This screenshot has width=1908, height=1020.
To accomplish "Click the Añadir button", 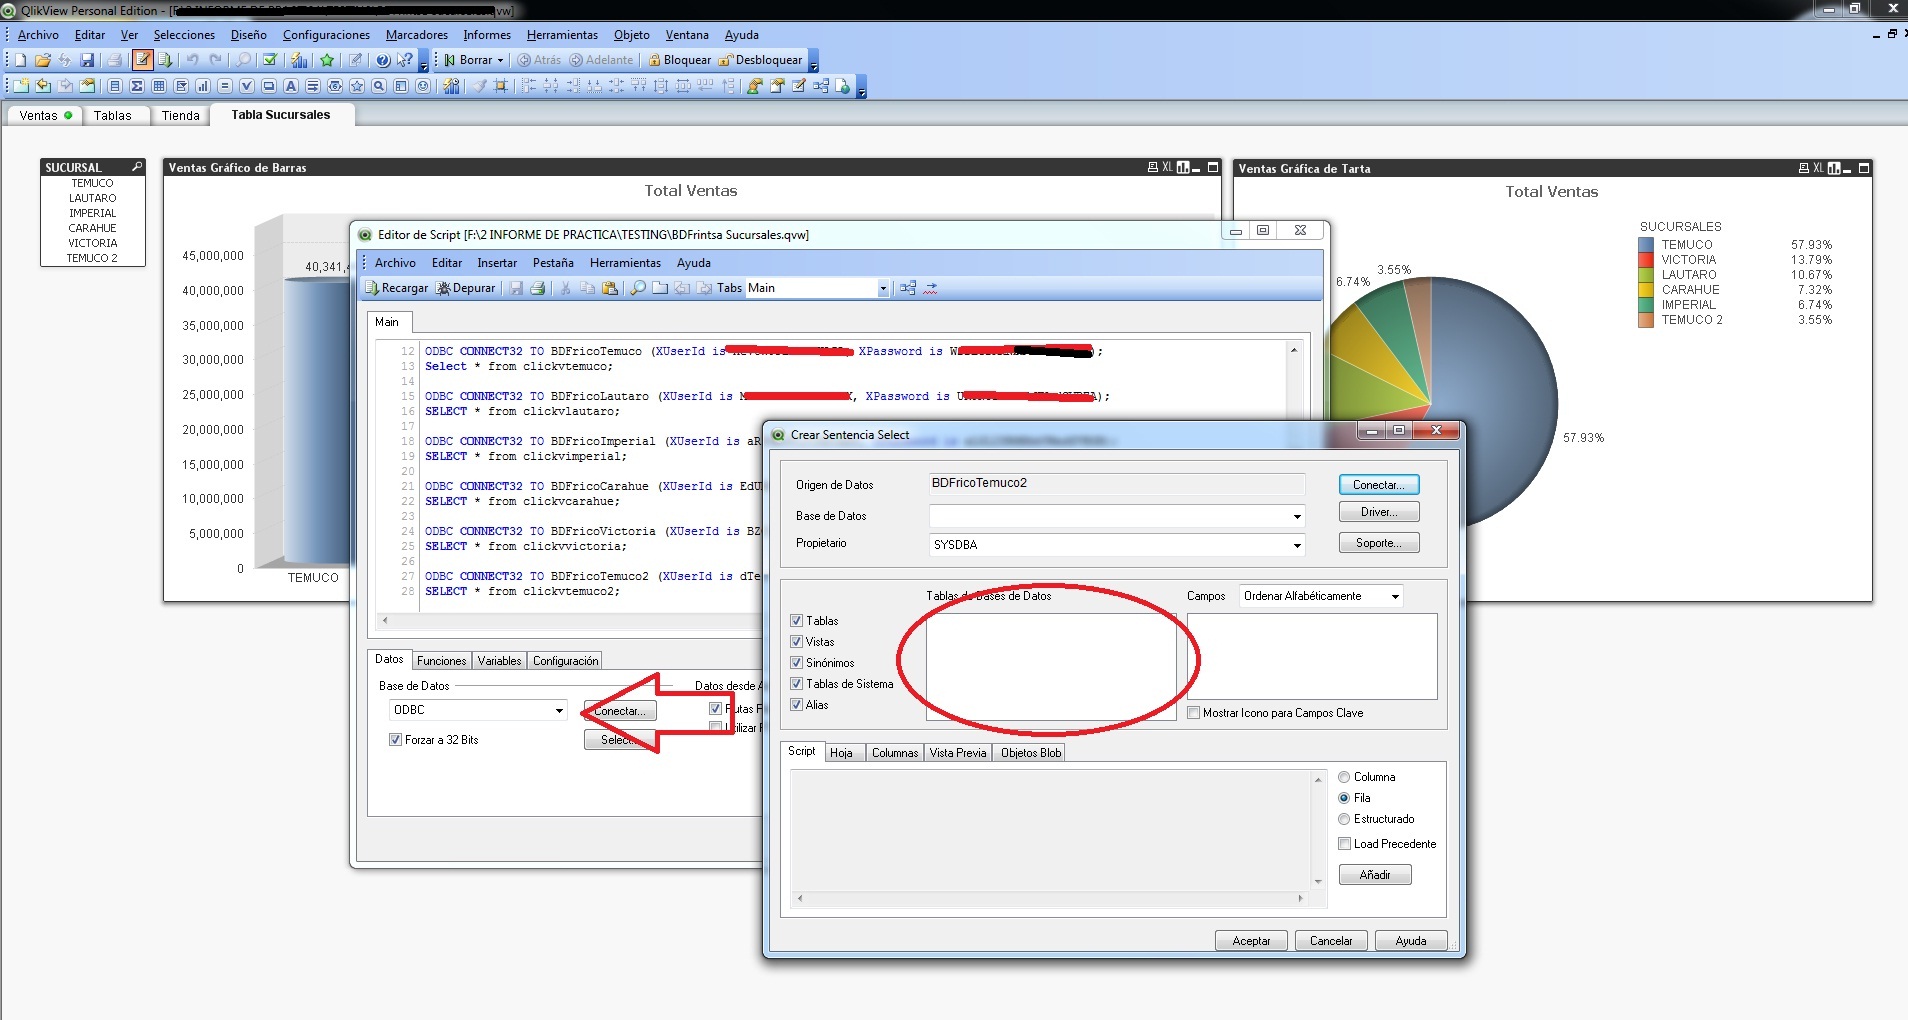I will click(1375, 875).
